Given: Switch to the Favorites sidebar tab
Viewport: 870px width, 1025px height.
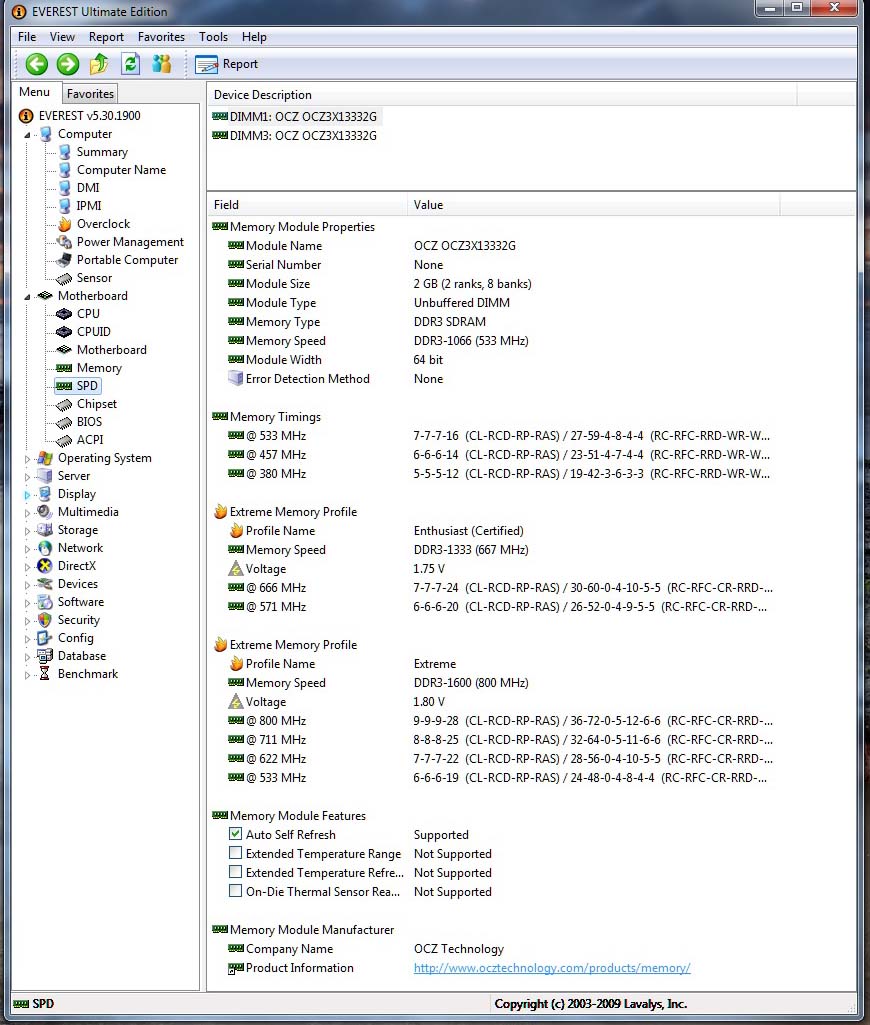Looking at the screenshot, I should click(90, 93).
